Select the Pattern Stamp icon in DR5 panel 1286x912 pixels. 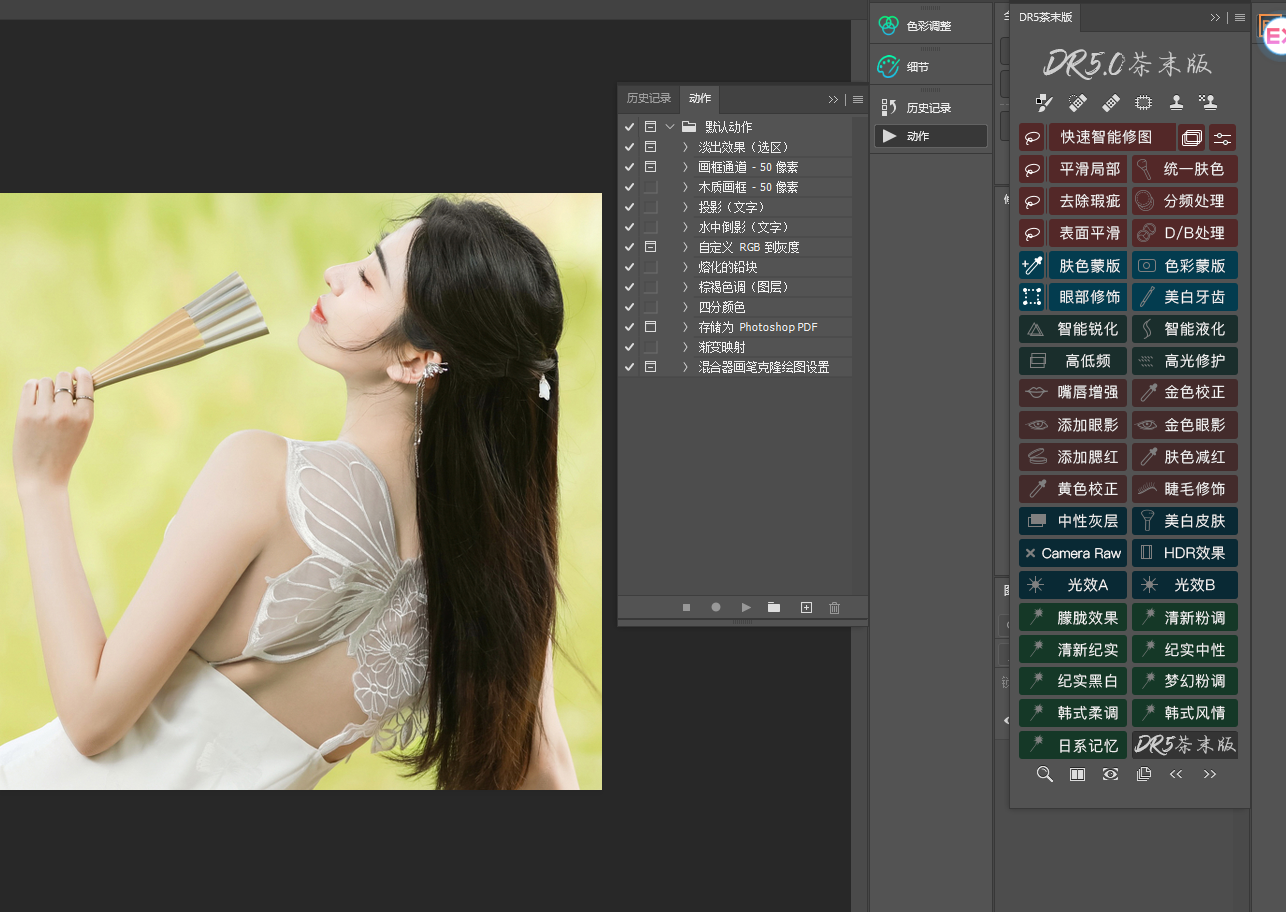tap(1208, 102)
